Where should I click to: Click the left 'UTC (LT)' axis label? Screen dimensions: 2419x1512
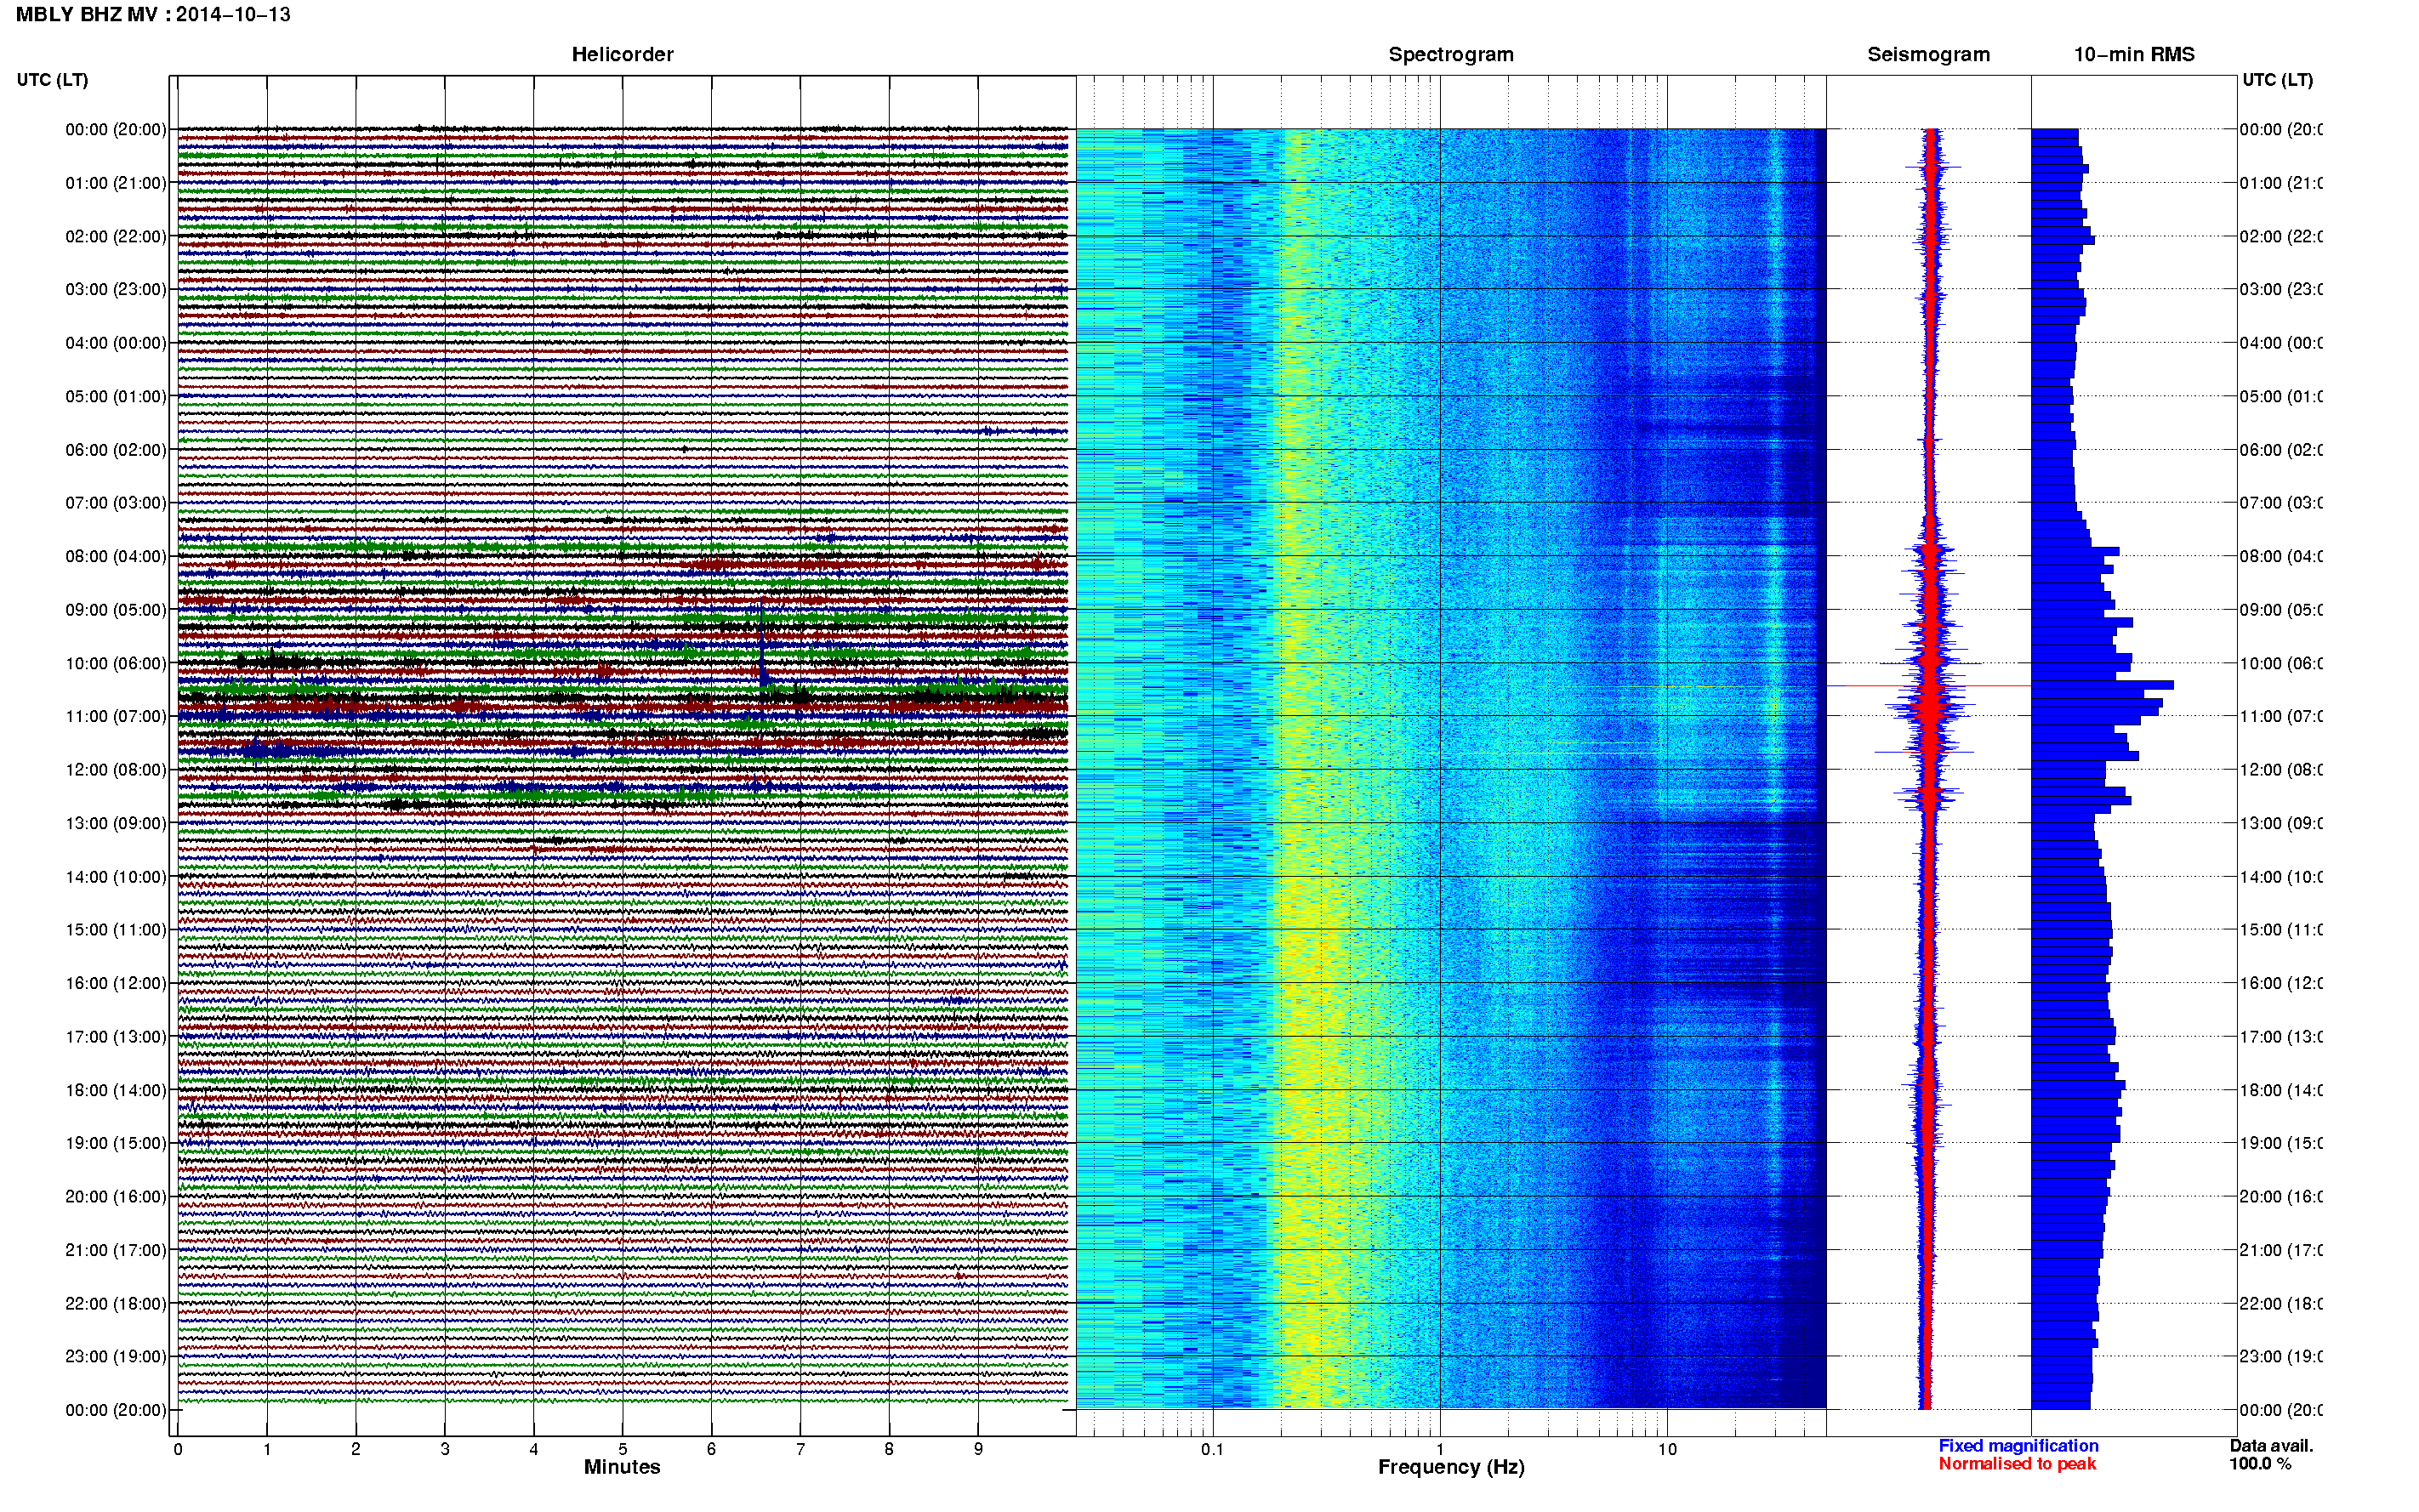pyautogui.click(x=52, y=80)
